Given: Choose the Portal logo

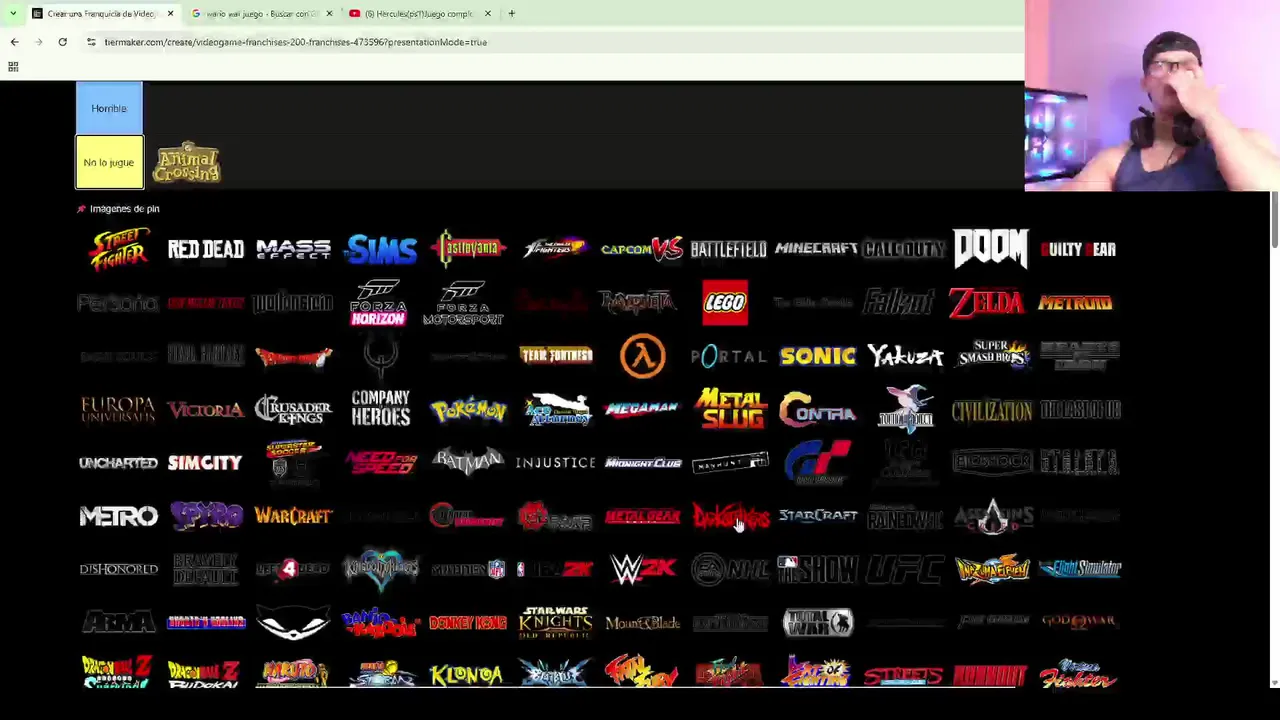Looking at the screenshot, I should 729,356.
